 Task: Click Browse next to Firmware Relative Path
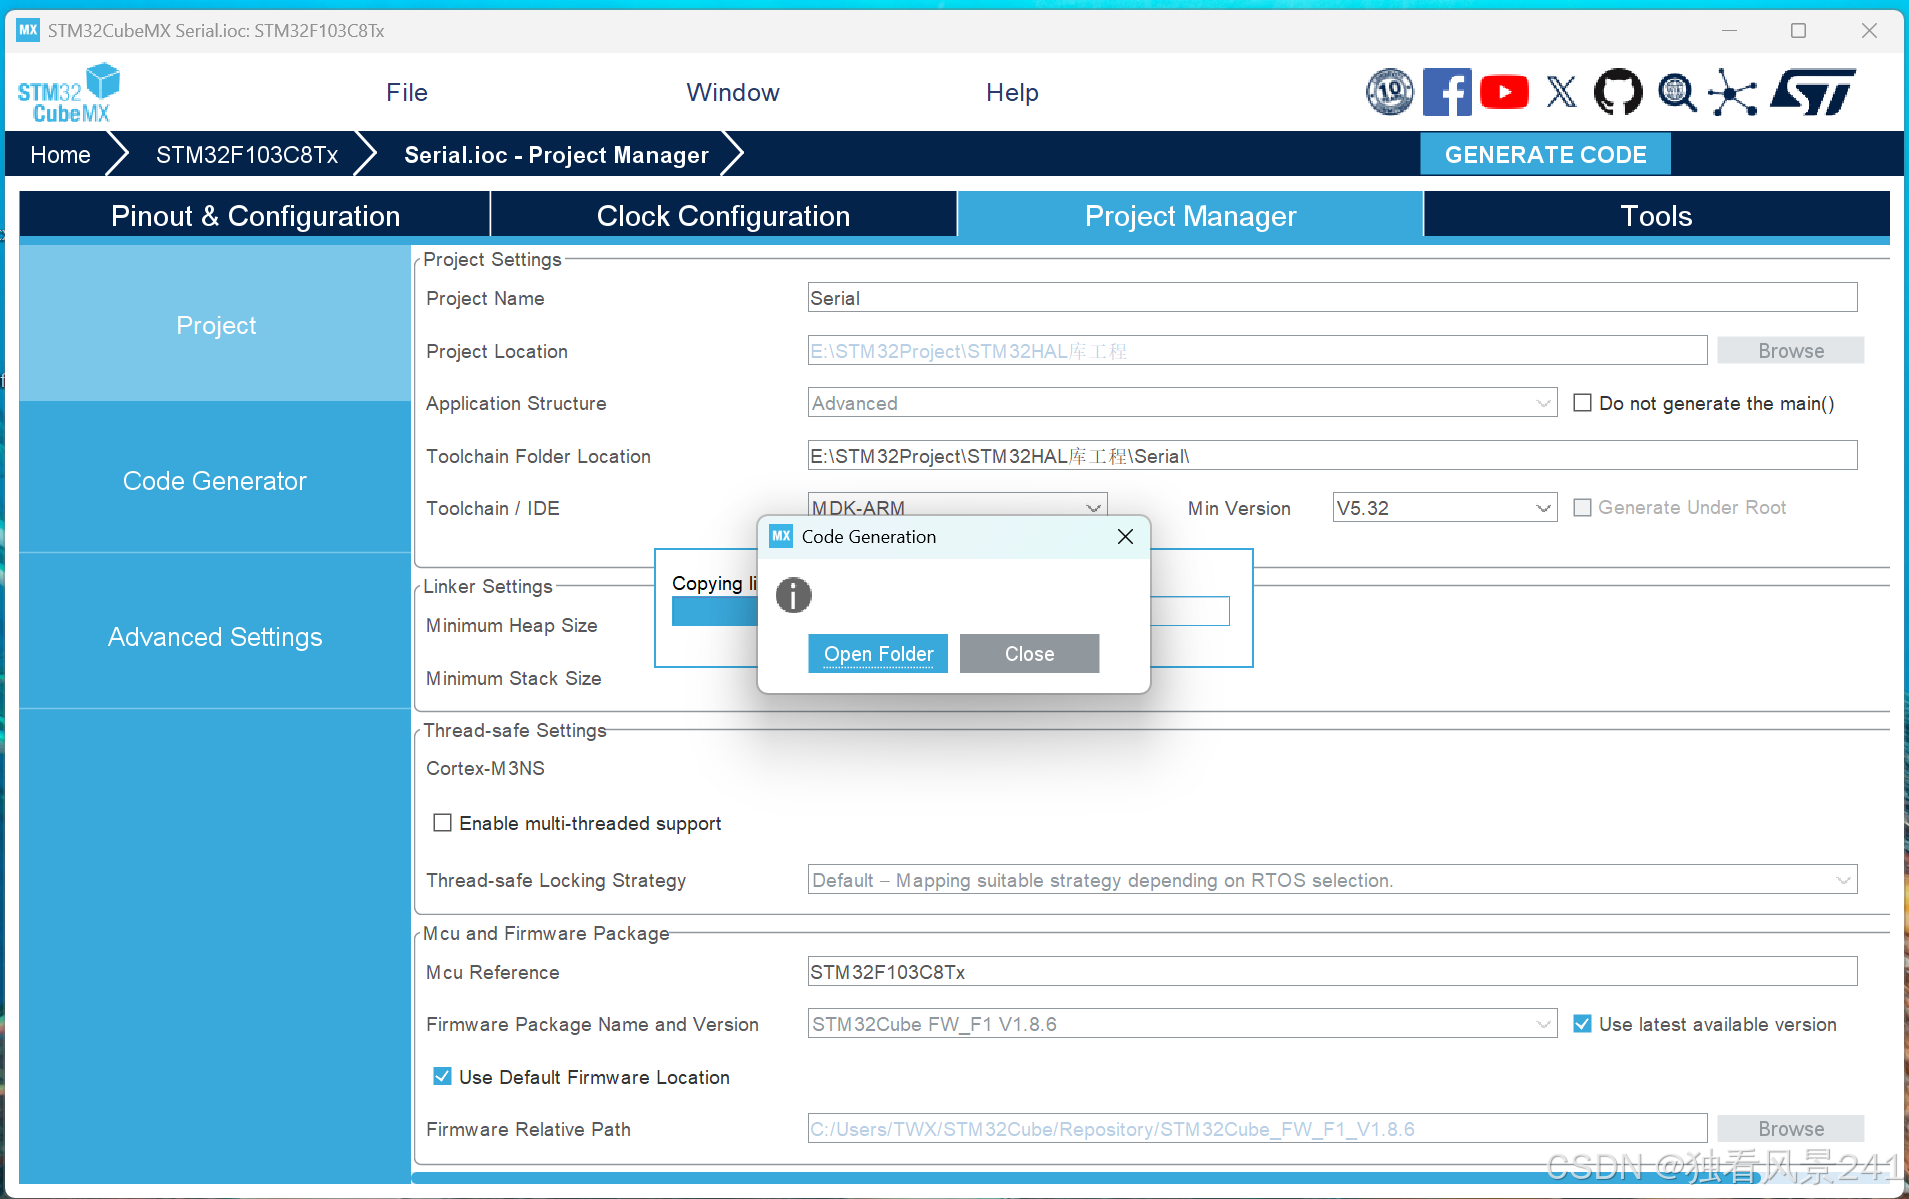1790,1128
